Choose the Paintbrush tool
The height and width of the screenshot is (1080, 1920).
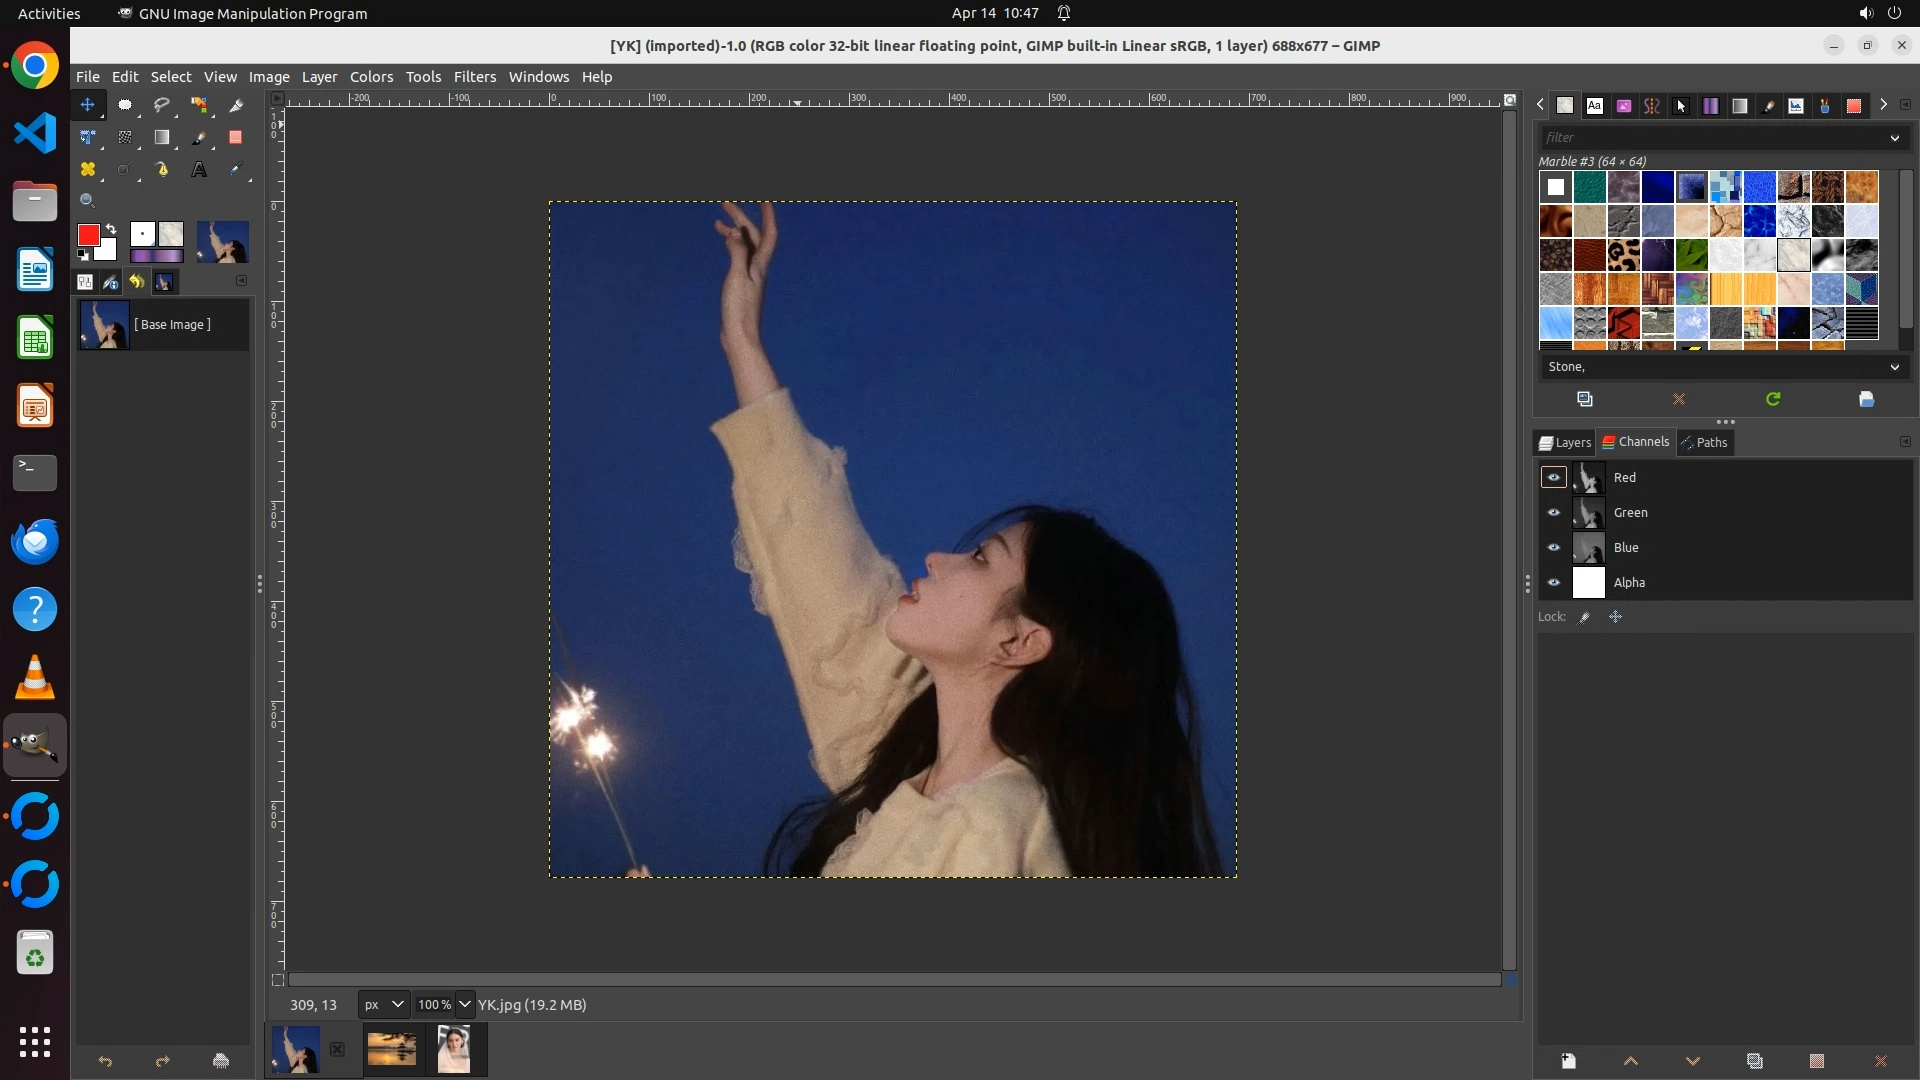[199, 138]
